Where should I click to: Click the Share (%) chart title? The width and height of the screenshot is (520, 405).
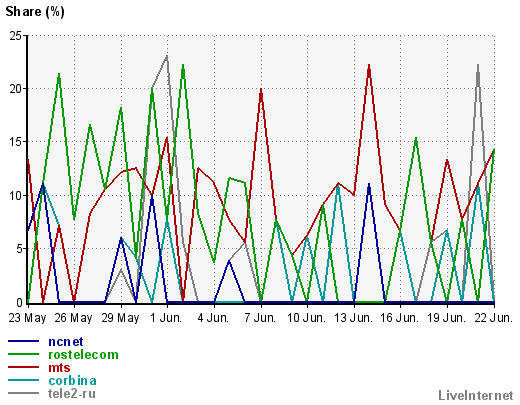coord(35,12)
